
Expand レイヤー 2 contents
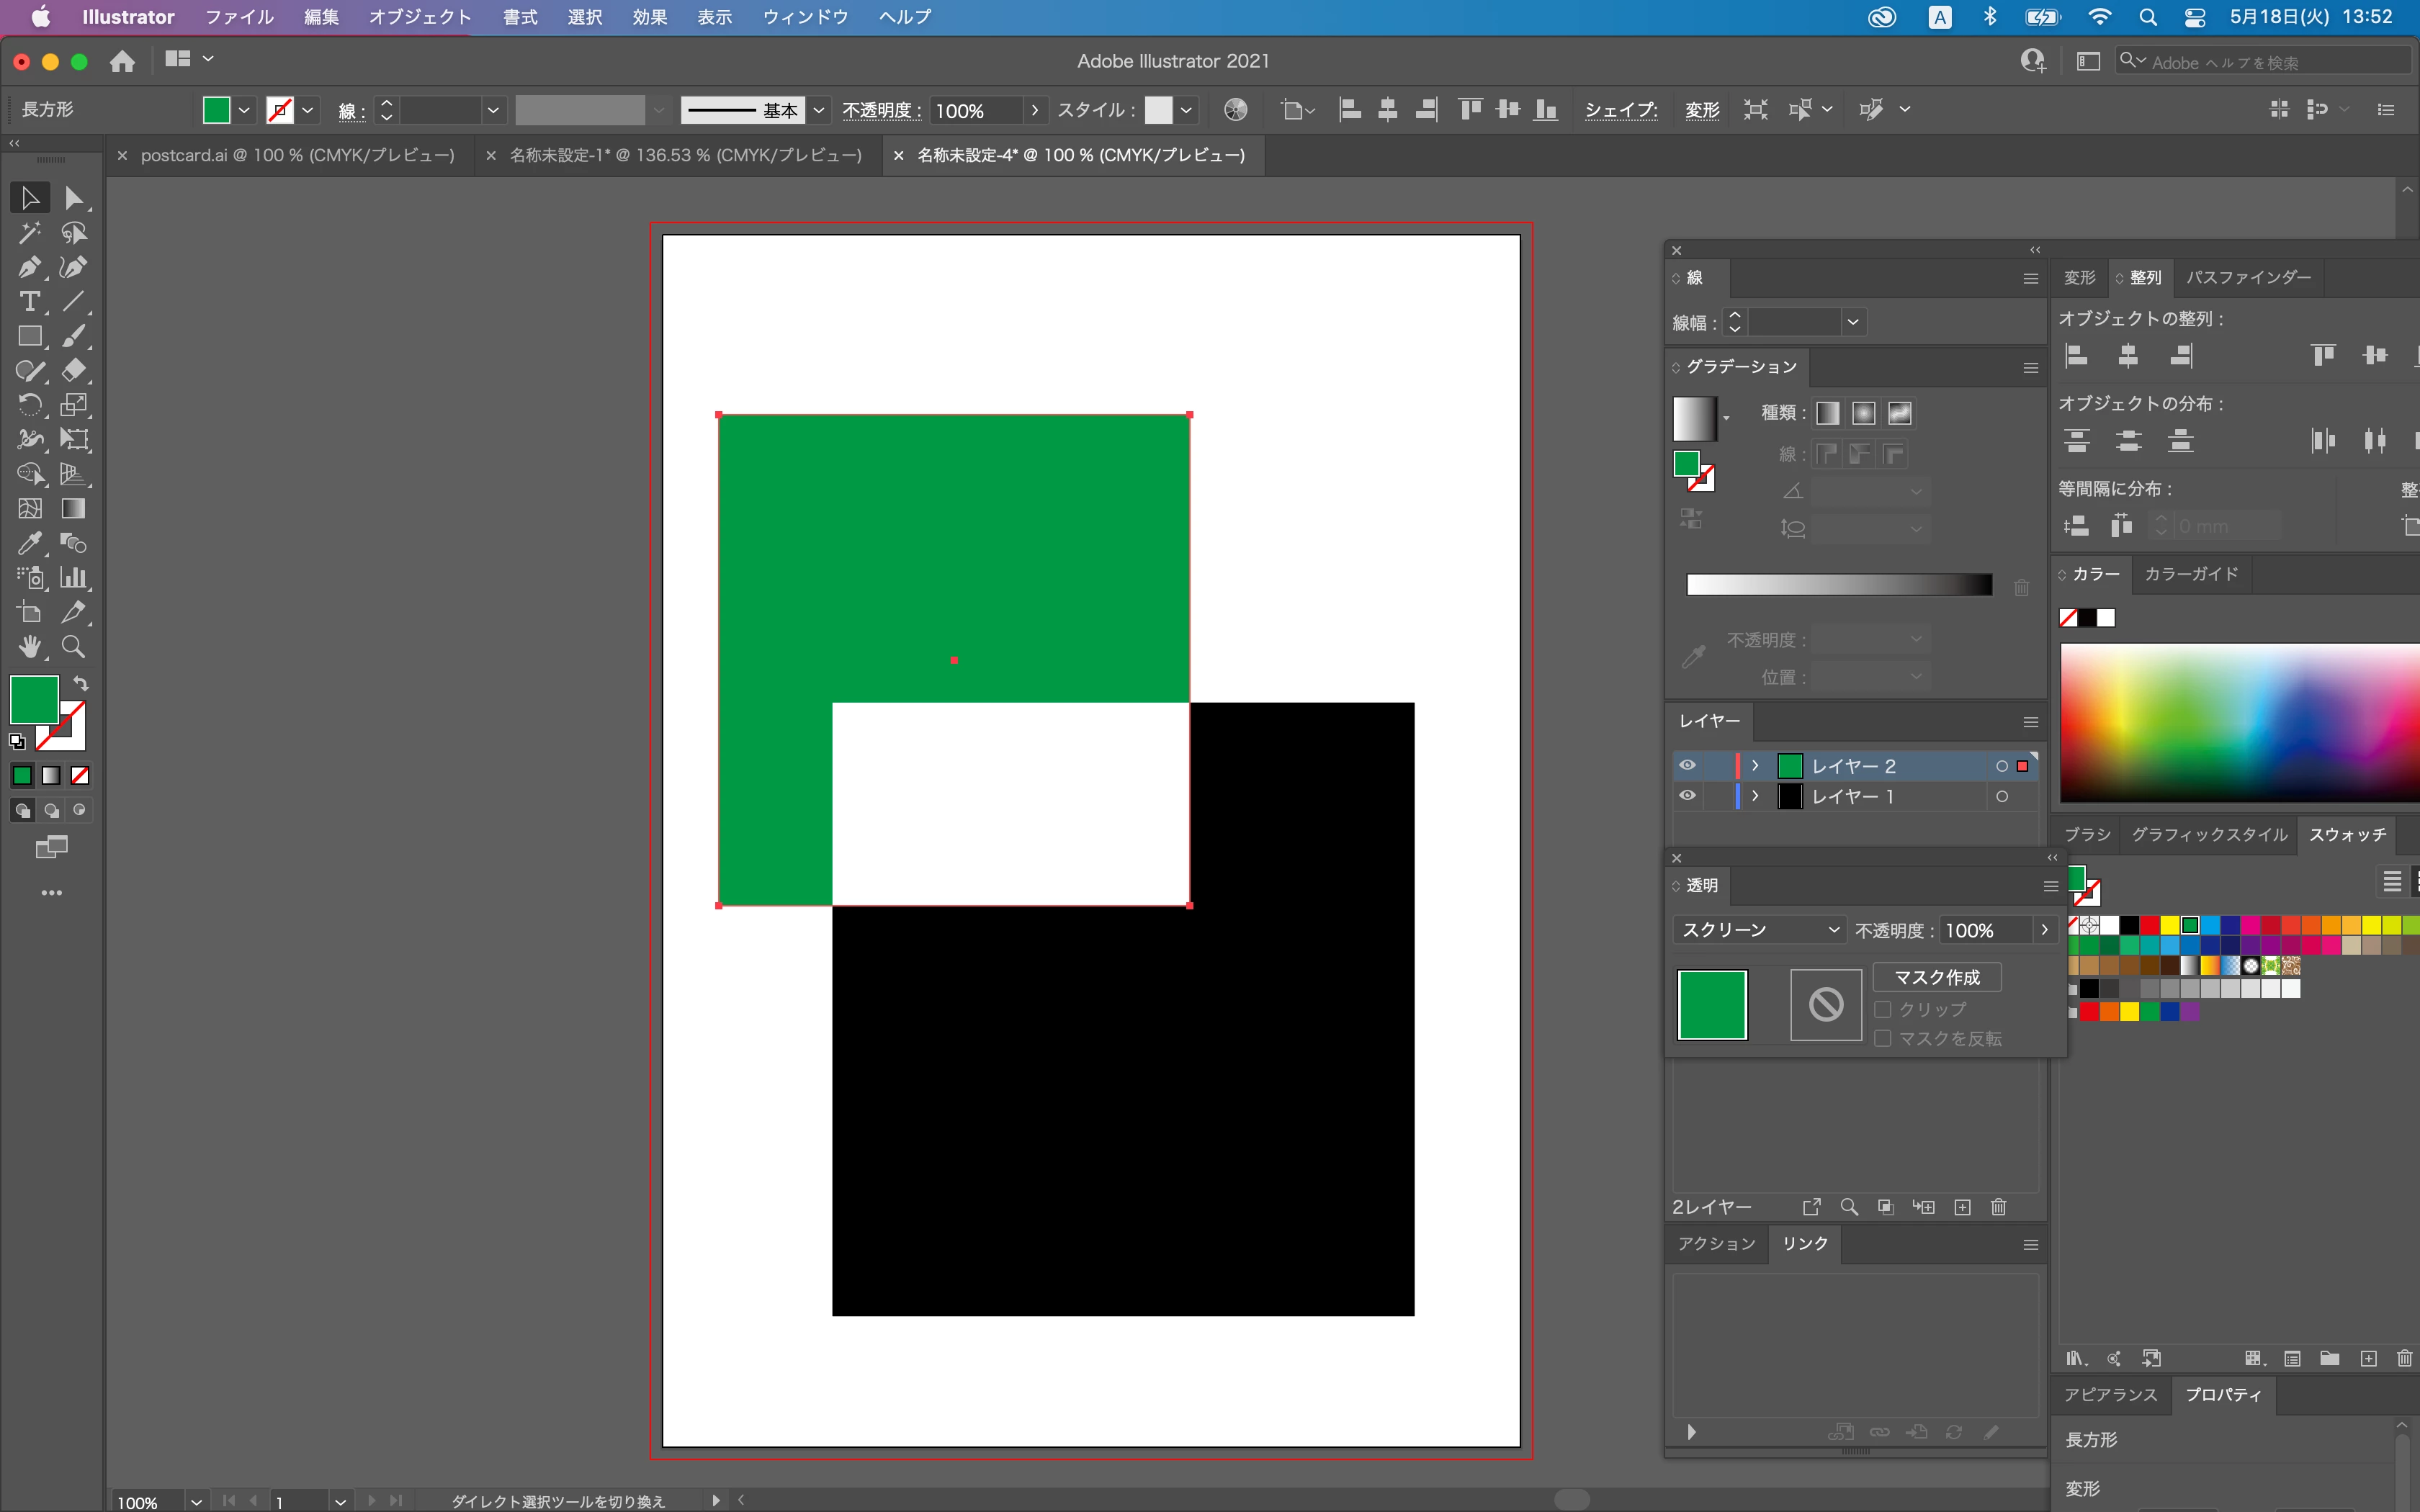point(1755,766)
